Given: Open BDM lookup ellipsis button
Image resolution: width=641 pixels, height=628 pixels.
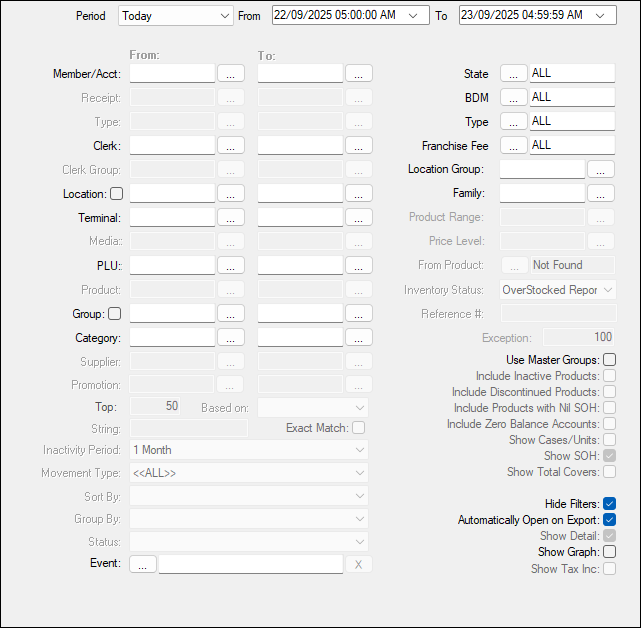Looking at the screenshot, I should 513,98.
